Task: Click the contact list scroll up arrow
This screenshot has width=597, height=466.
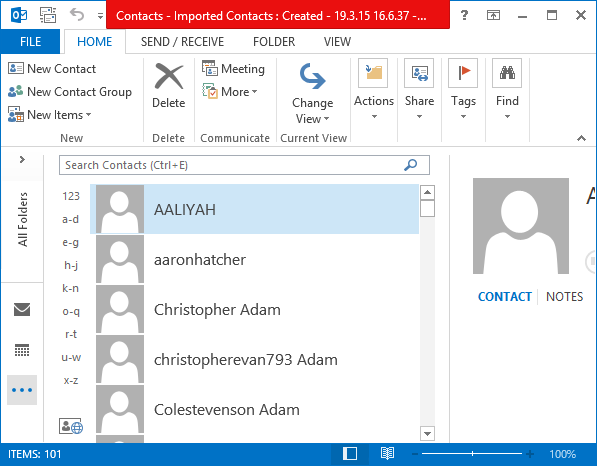Action: pyautogui.click(x=427, y=193)
